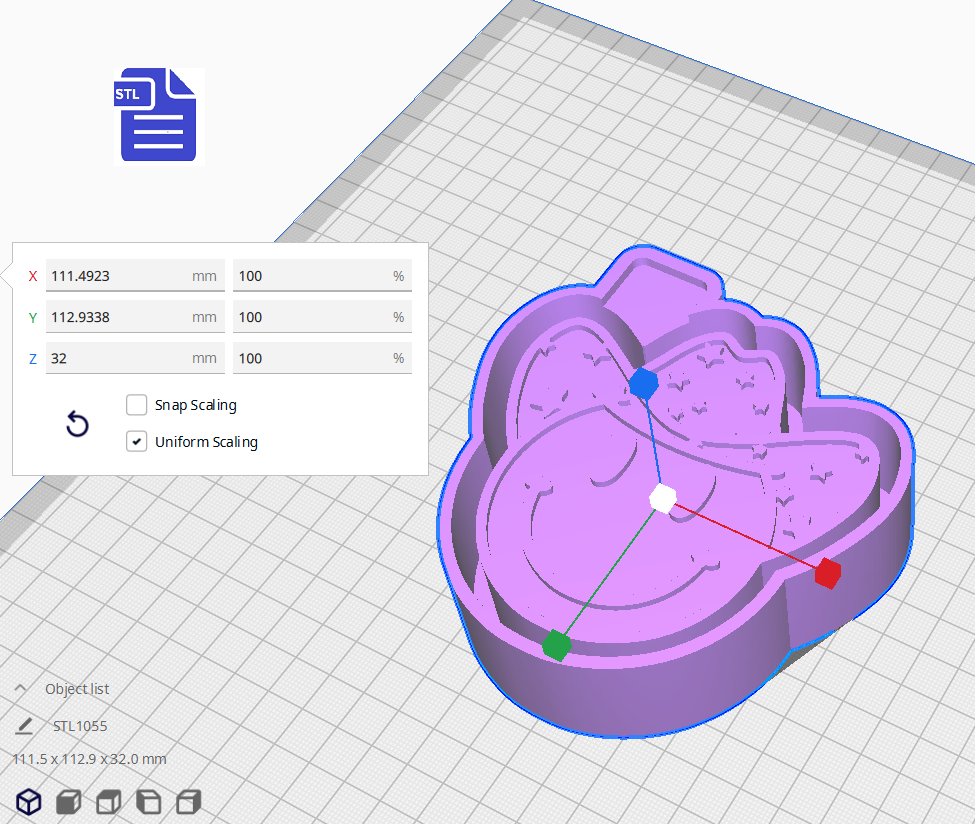Select STL1055 in the object list

[x=81, y=726]
